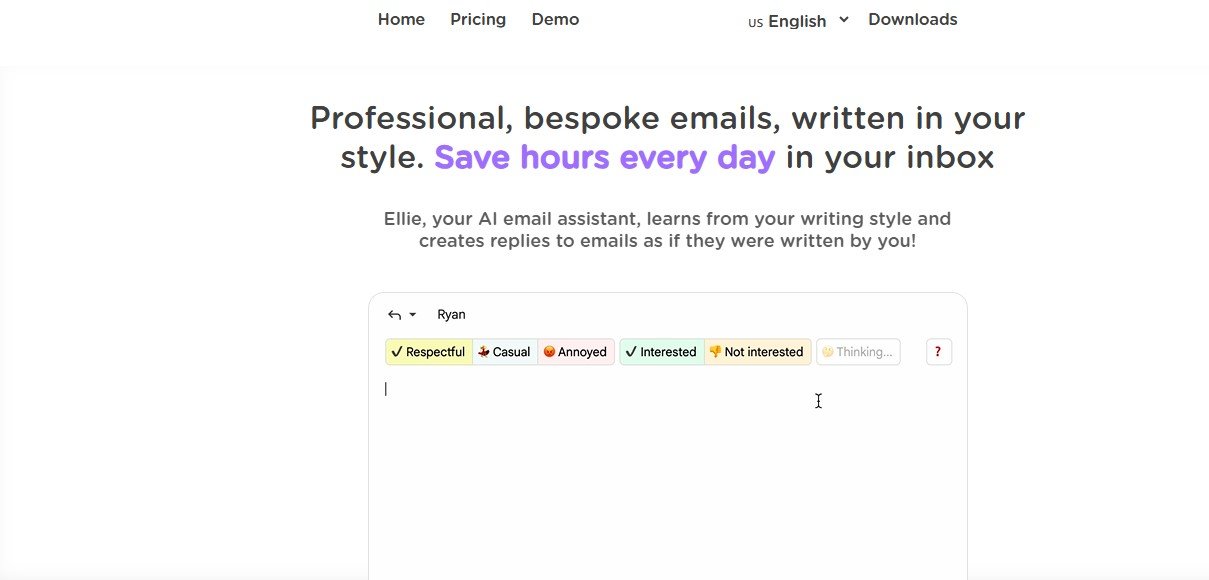Click the dancer emoji on Casual tone
This screenshot has width=1209, height=580.
point(484,352)
